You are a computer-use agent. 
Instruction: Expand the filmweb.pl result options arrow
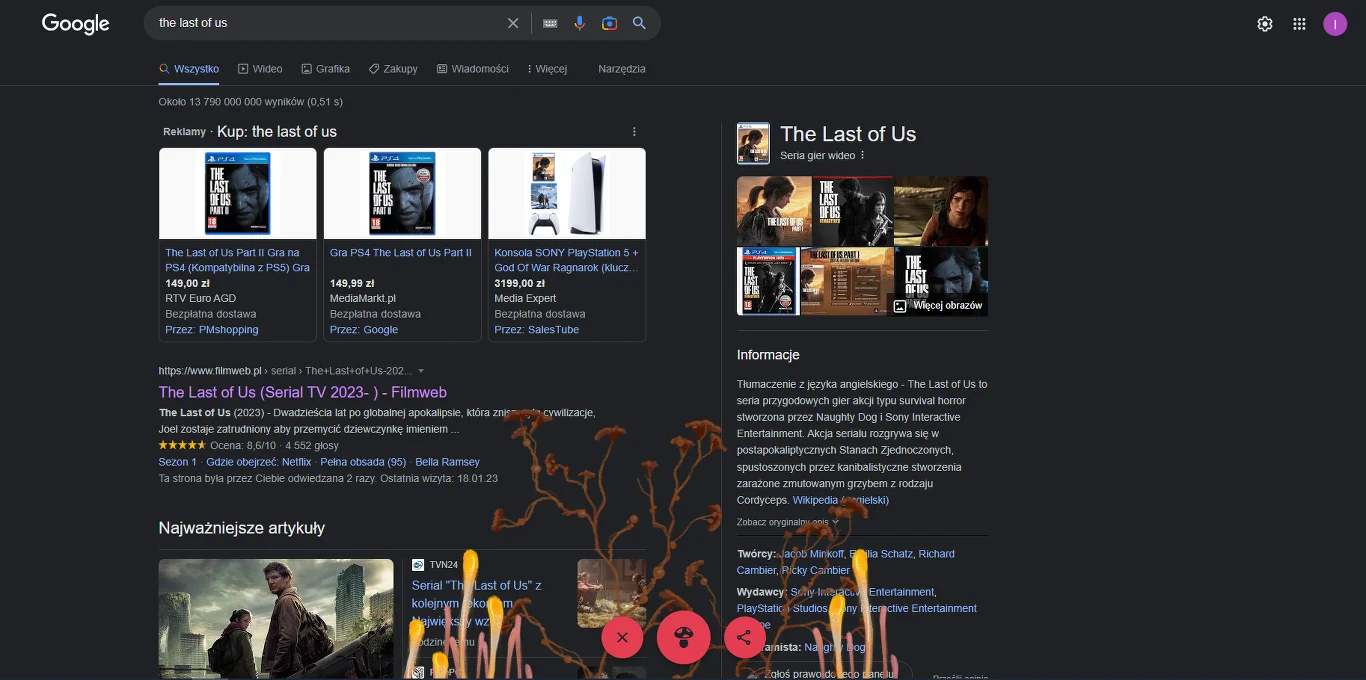pyautogui.click(x=422, y=371)
